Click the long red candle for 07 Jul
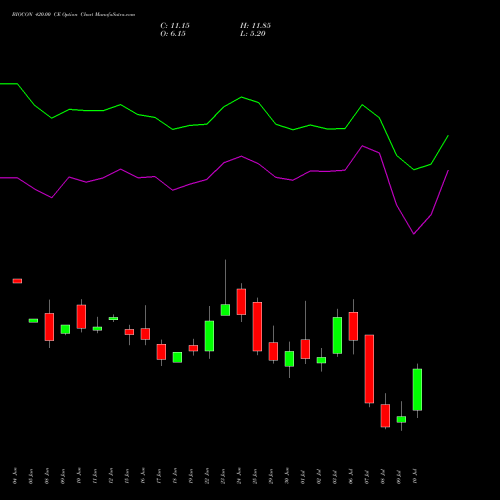 (x=369, y=369)
